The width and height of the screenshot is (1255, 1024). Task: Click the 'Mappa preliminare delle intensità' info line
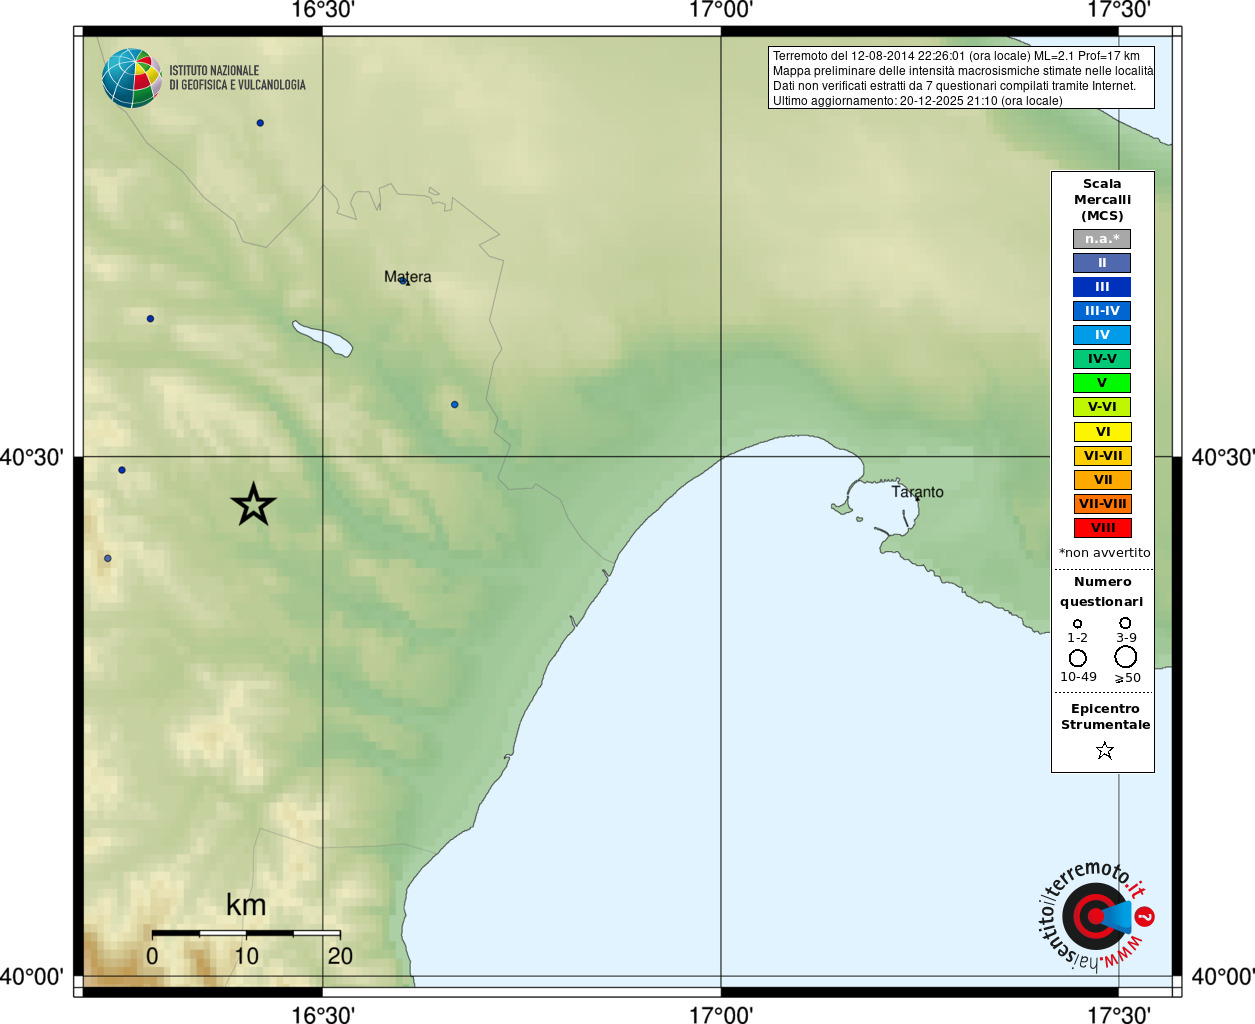coord(962,71)
